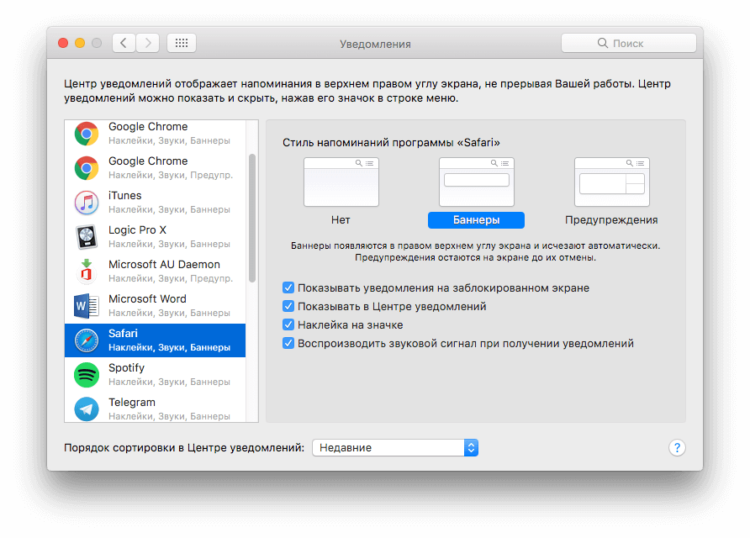Close the Уведомления window with red button
This screenshot has height=538, width=750.
pos(63,43)
